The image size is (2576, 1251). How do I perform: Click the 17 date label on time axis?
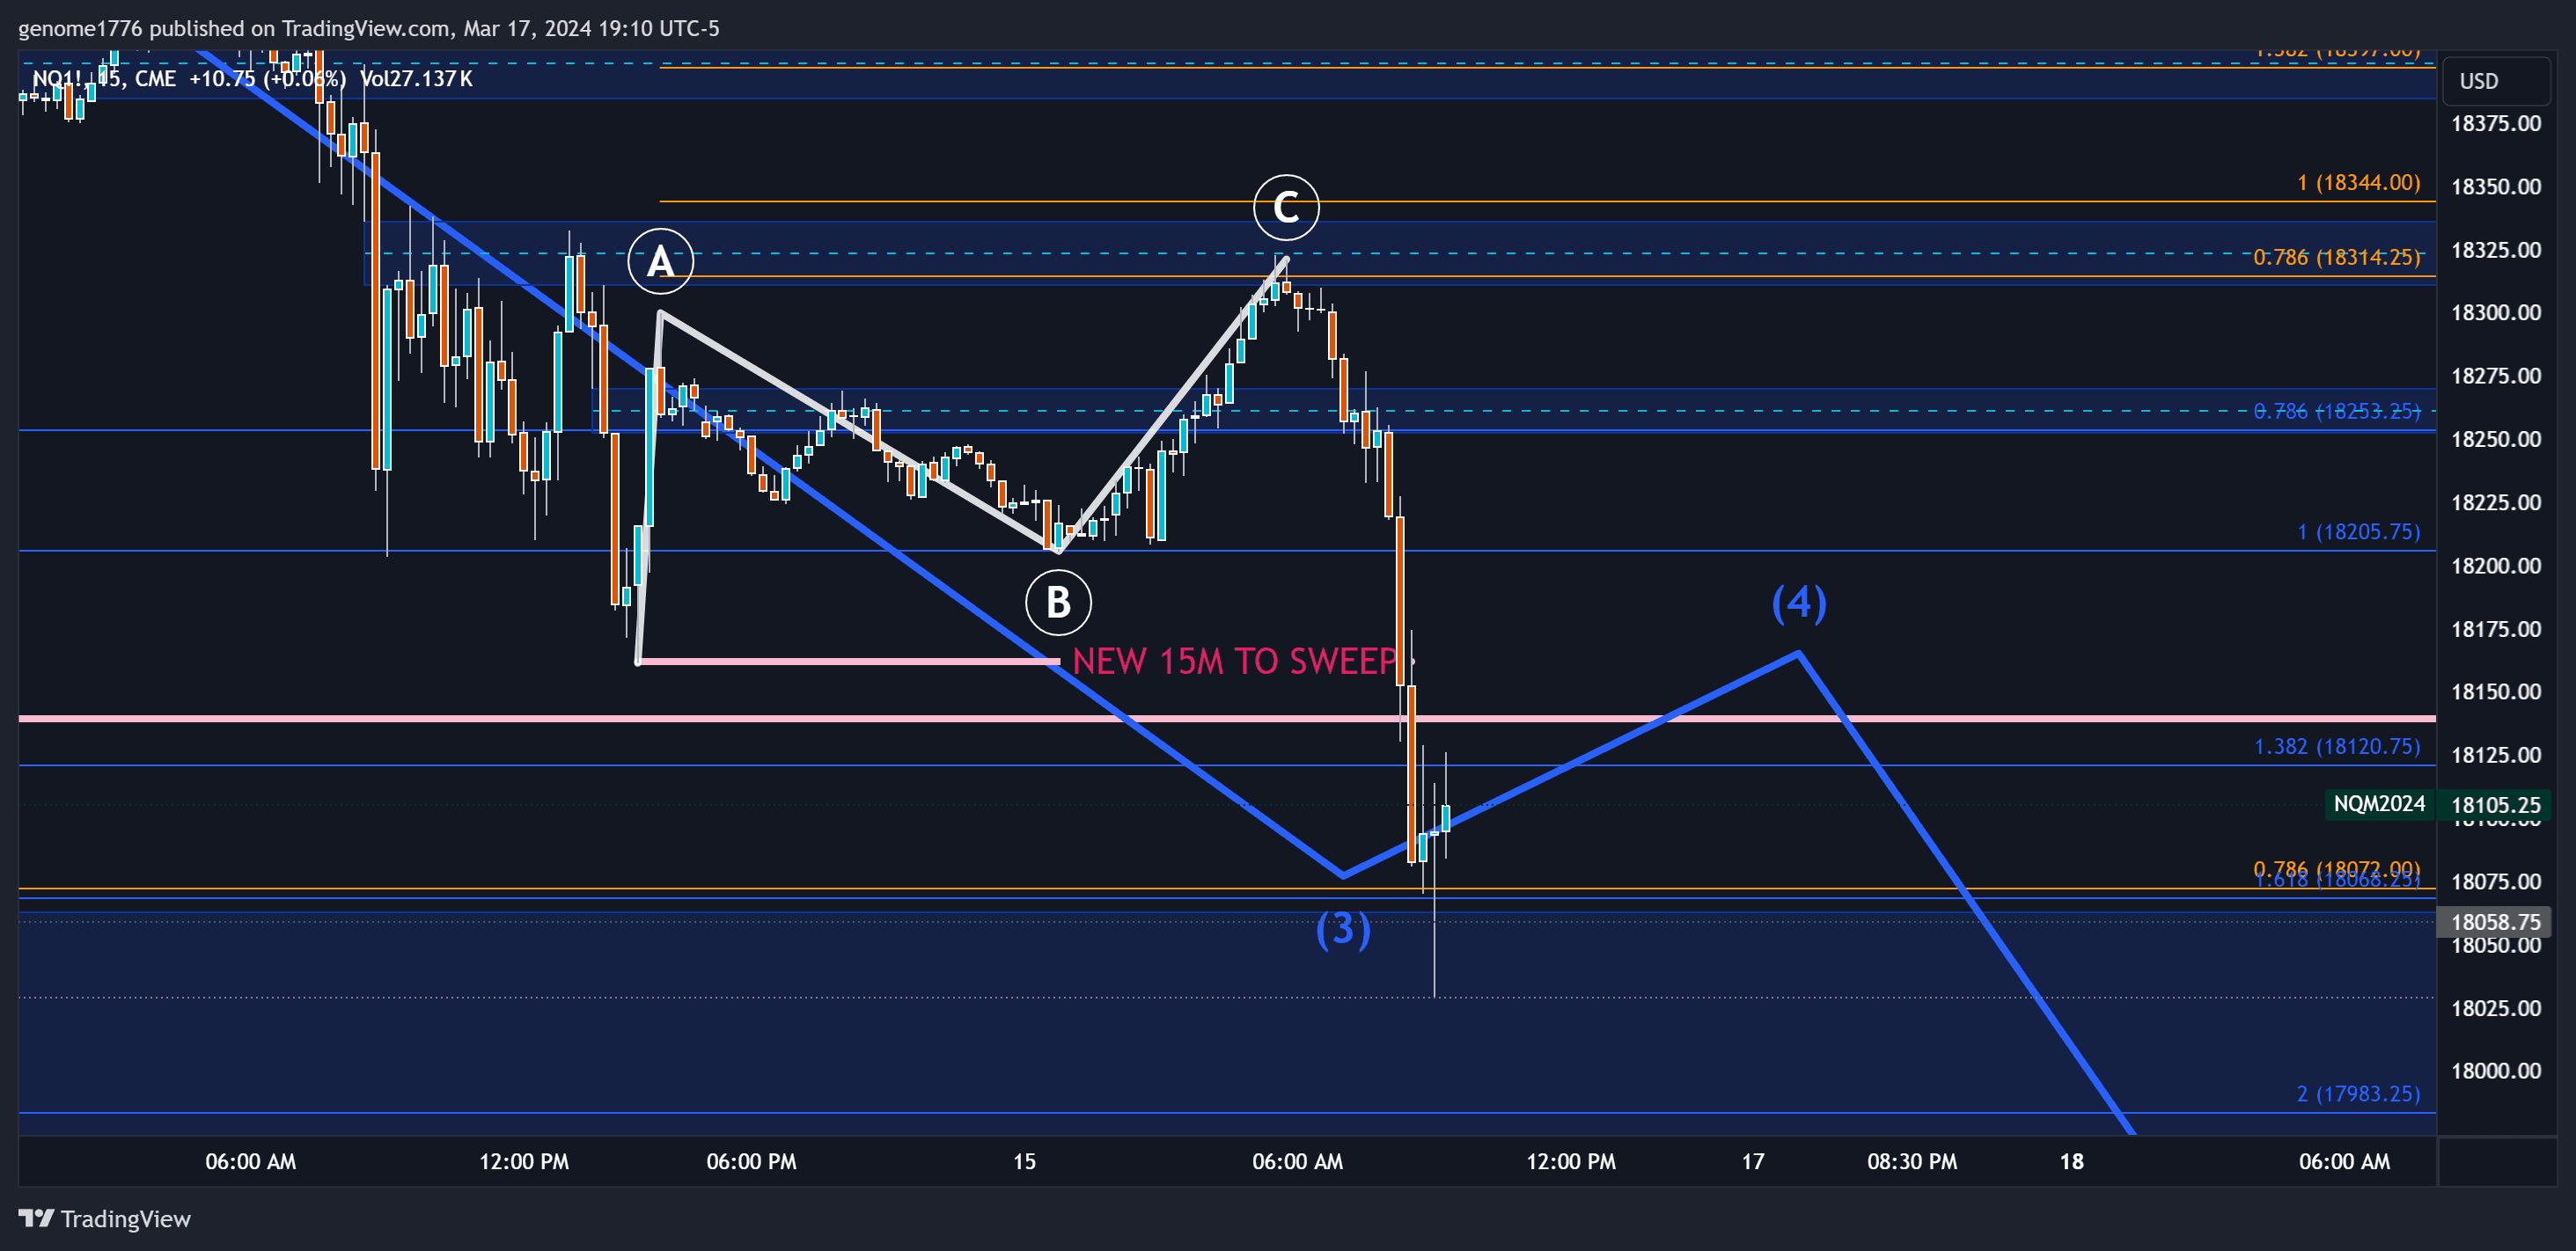(x=1752, y=1161)
